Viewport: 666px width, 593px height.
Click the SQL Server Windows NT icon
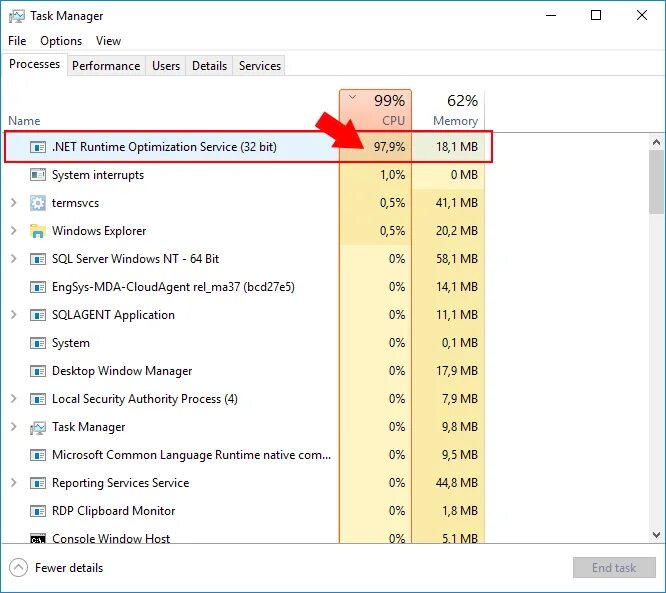click(x=38, y=259)
